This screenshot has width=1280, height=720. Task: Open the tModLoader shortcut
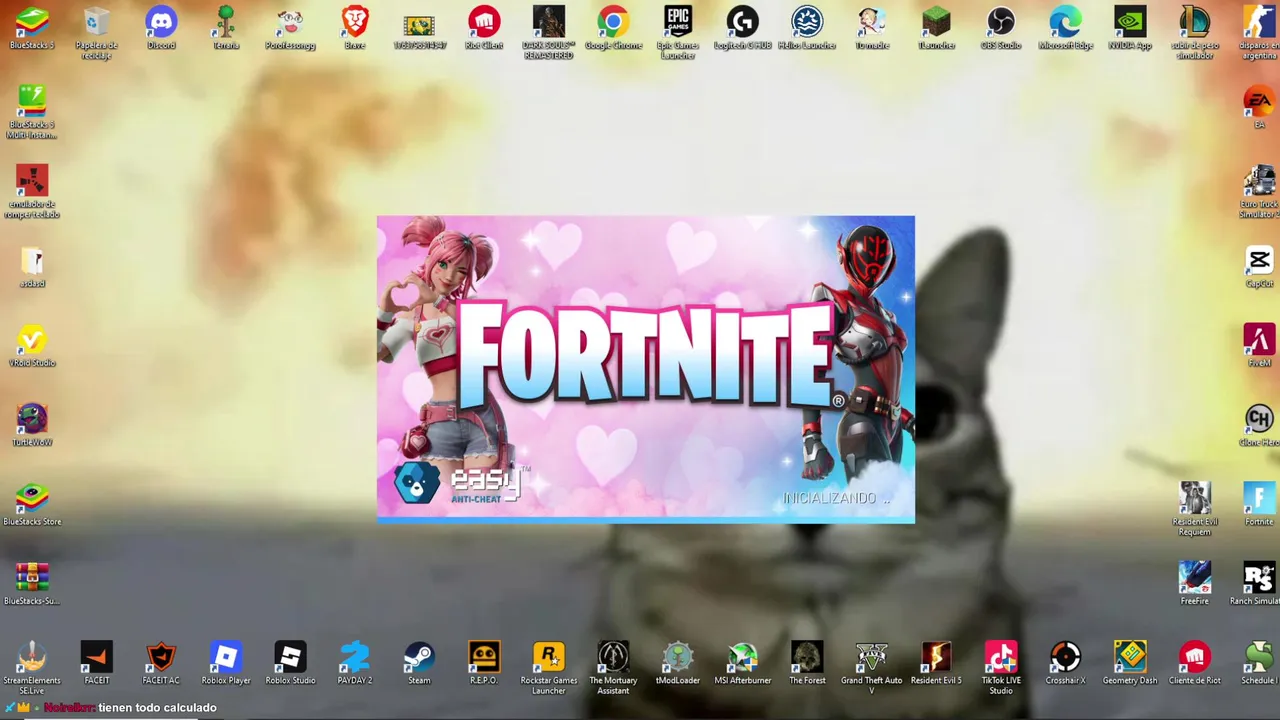pyautogui.click(x=678, y=663)
